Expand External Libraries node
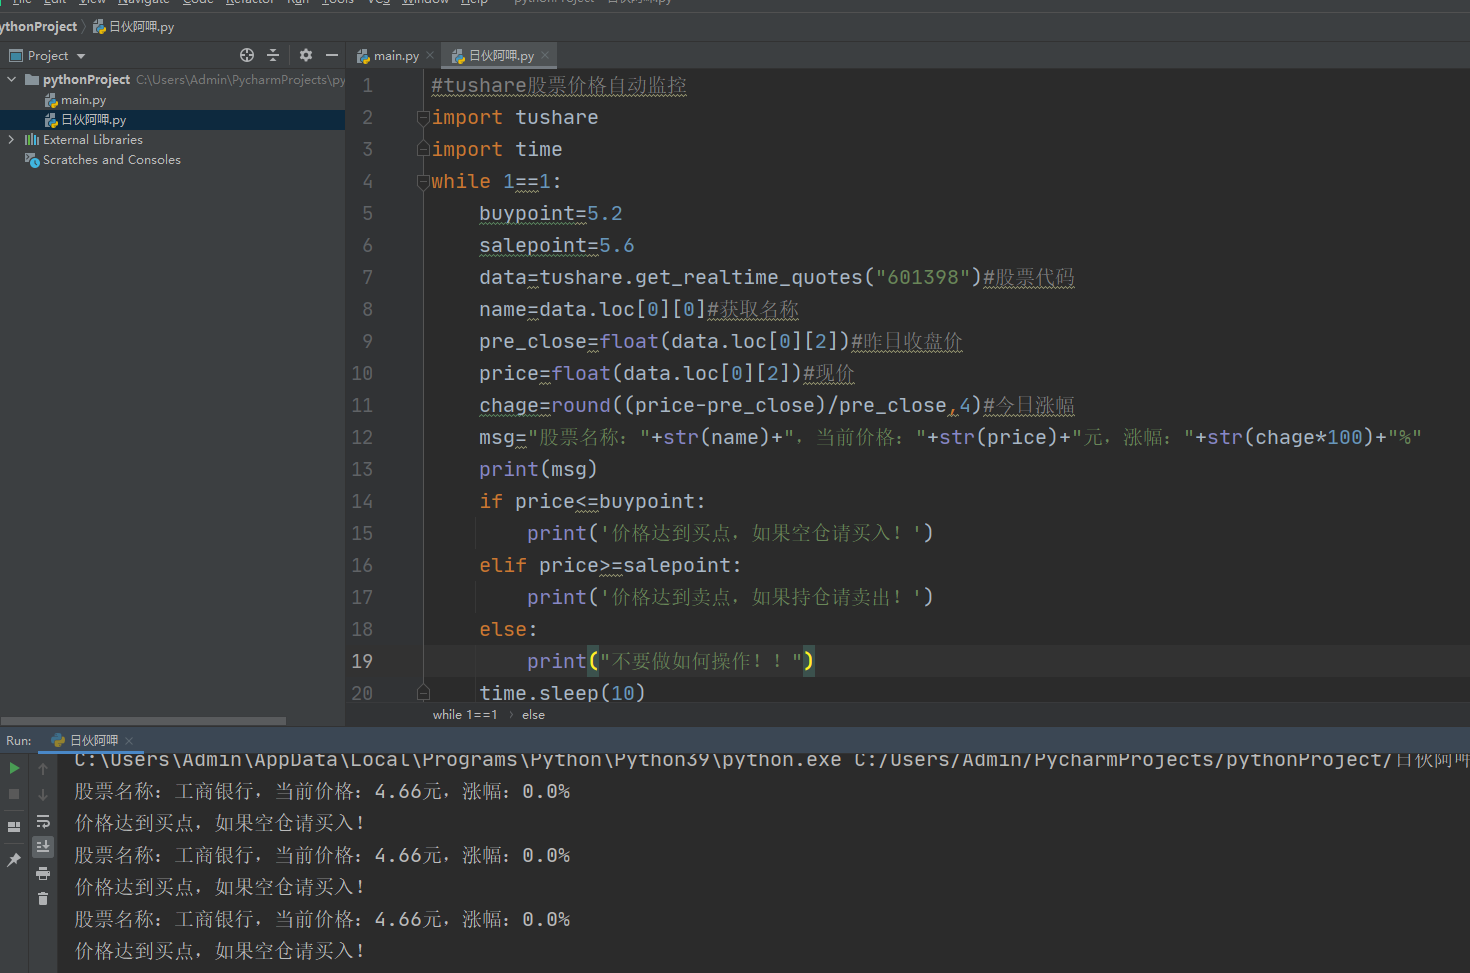 tap(11, 140)
